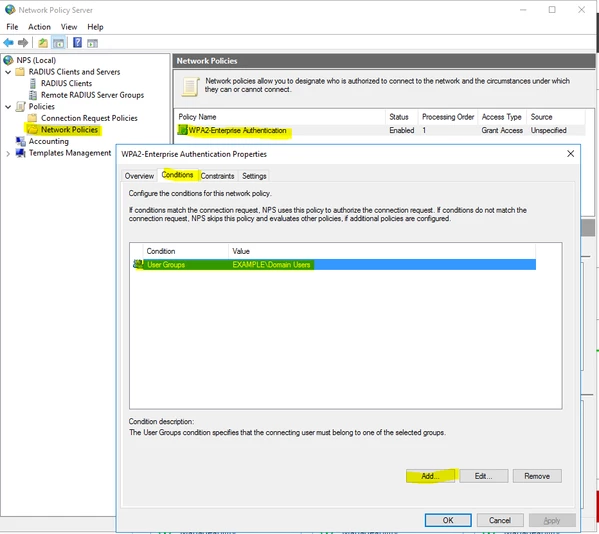Switch to the Constraints tab
Screen dimensions: 599x534
(x=217, y=176)
